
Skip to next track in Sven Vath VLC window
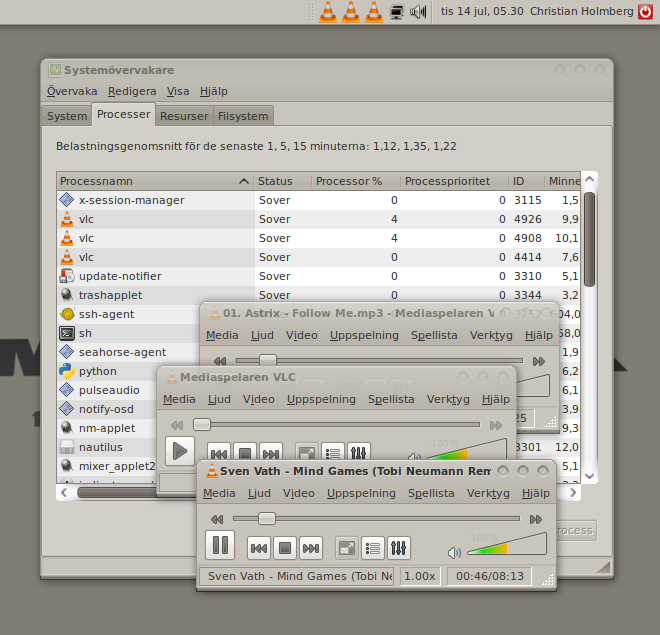(x=311, y=548)
